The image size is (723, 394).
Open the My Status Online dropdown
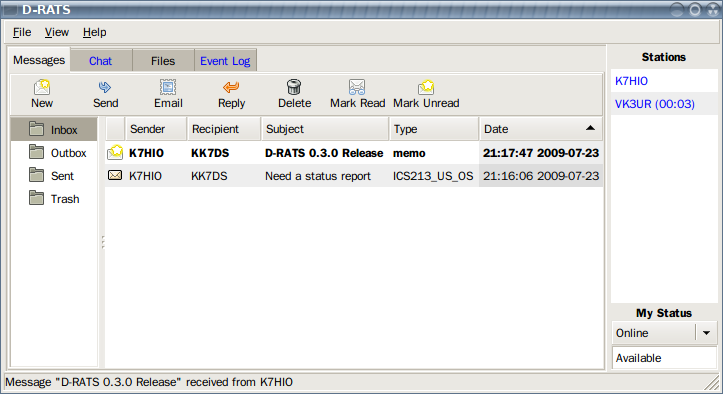click(x=664, y=333)
